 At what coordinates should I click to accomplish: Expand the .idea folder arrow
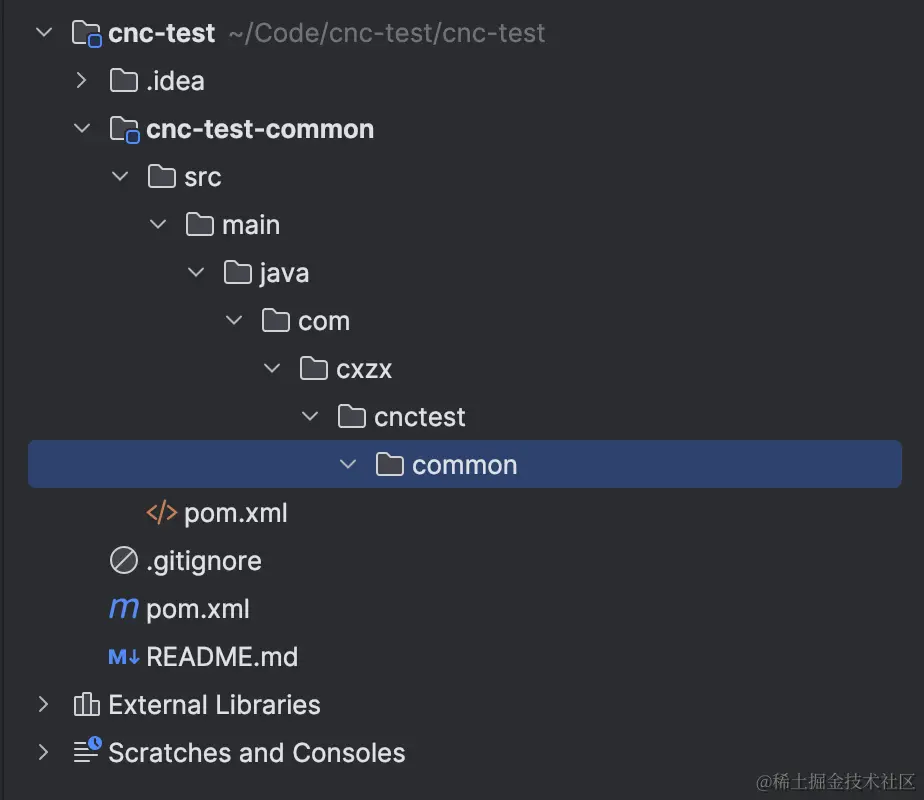point(82,81)
